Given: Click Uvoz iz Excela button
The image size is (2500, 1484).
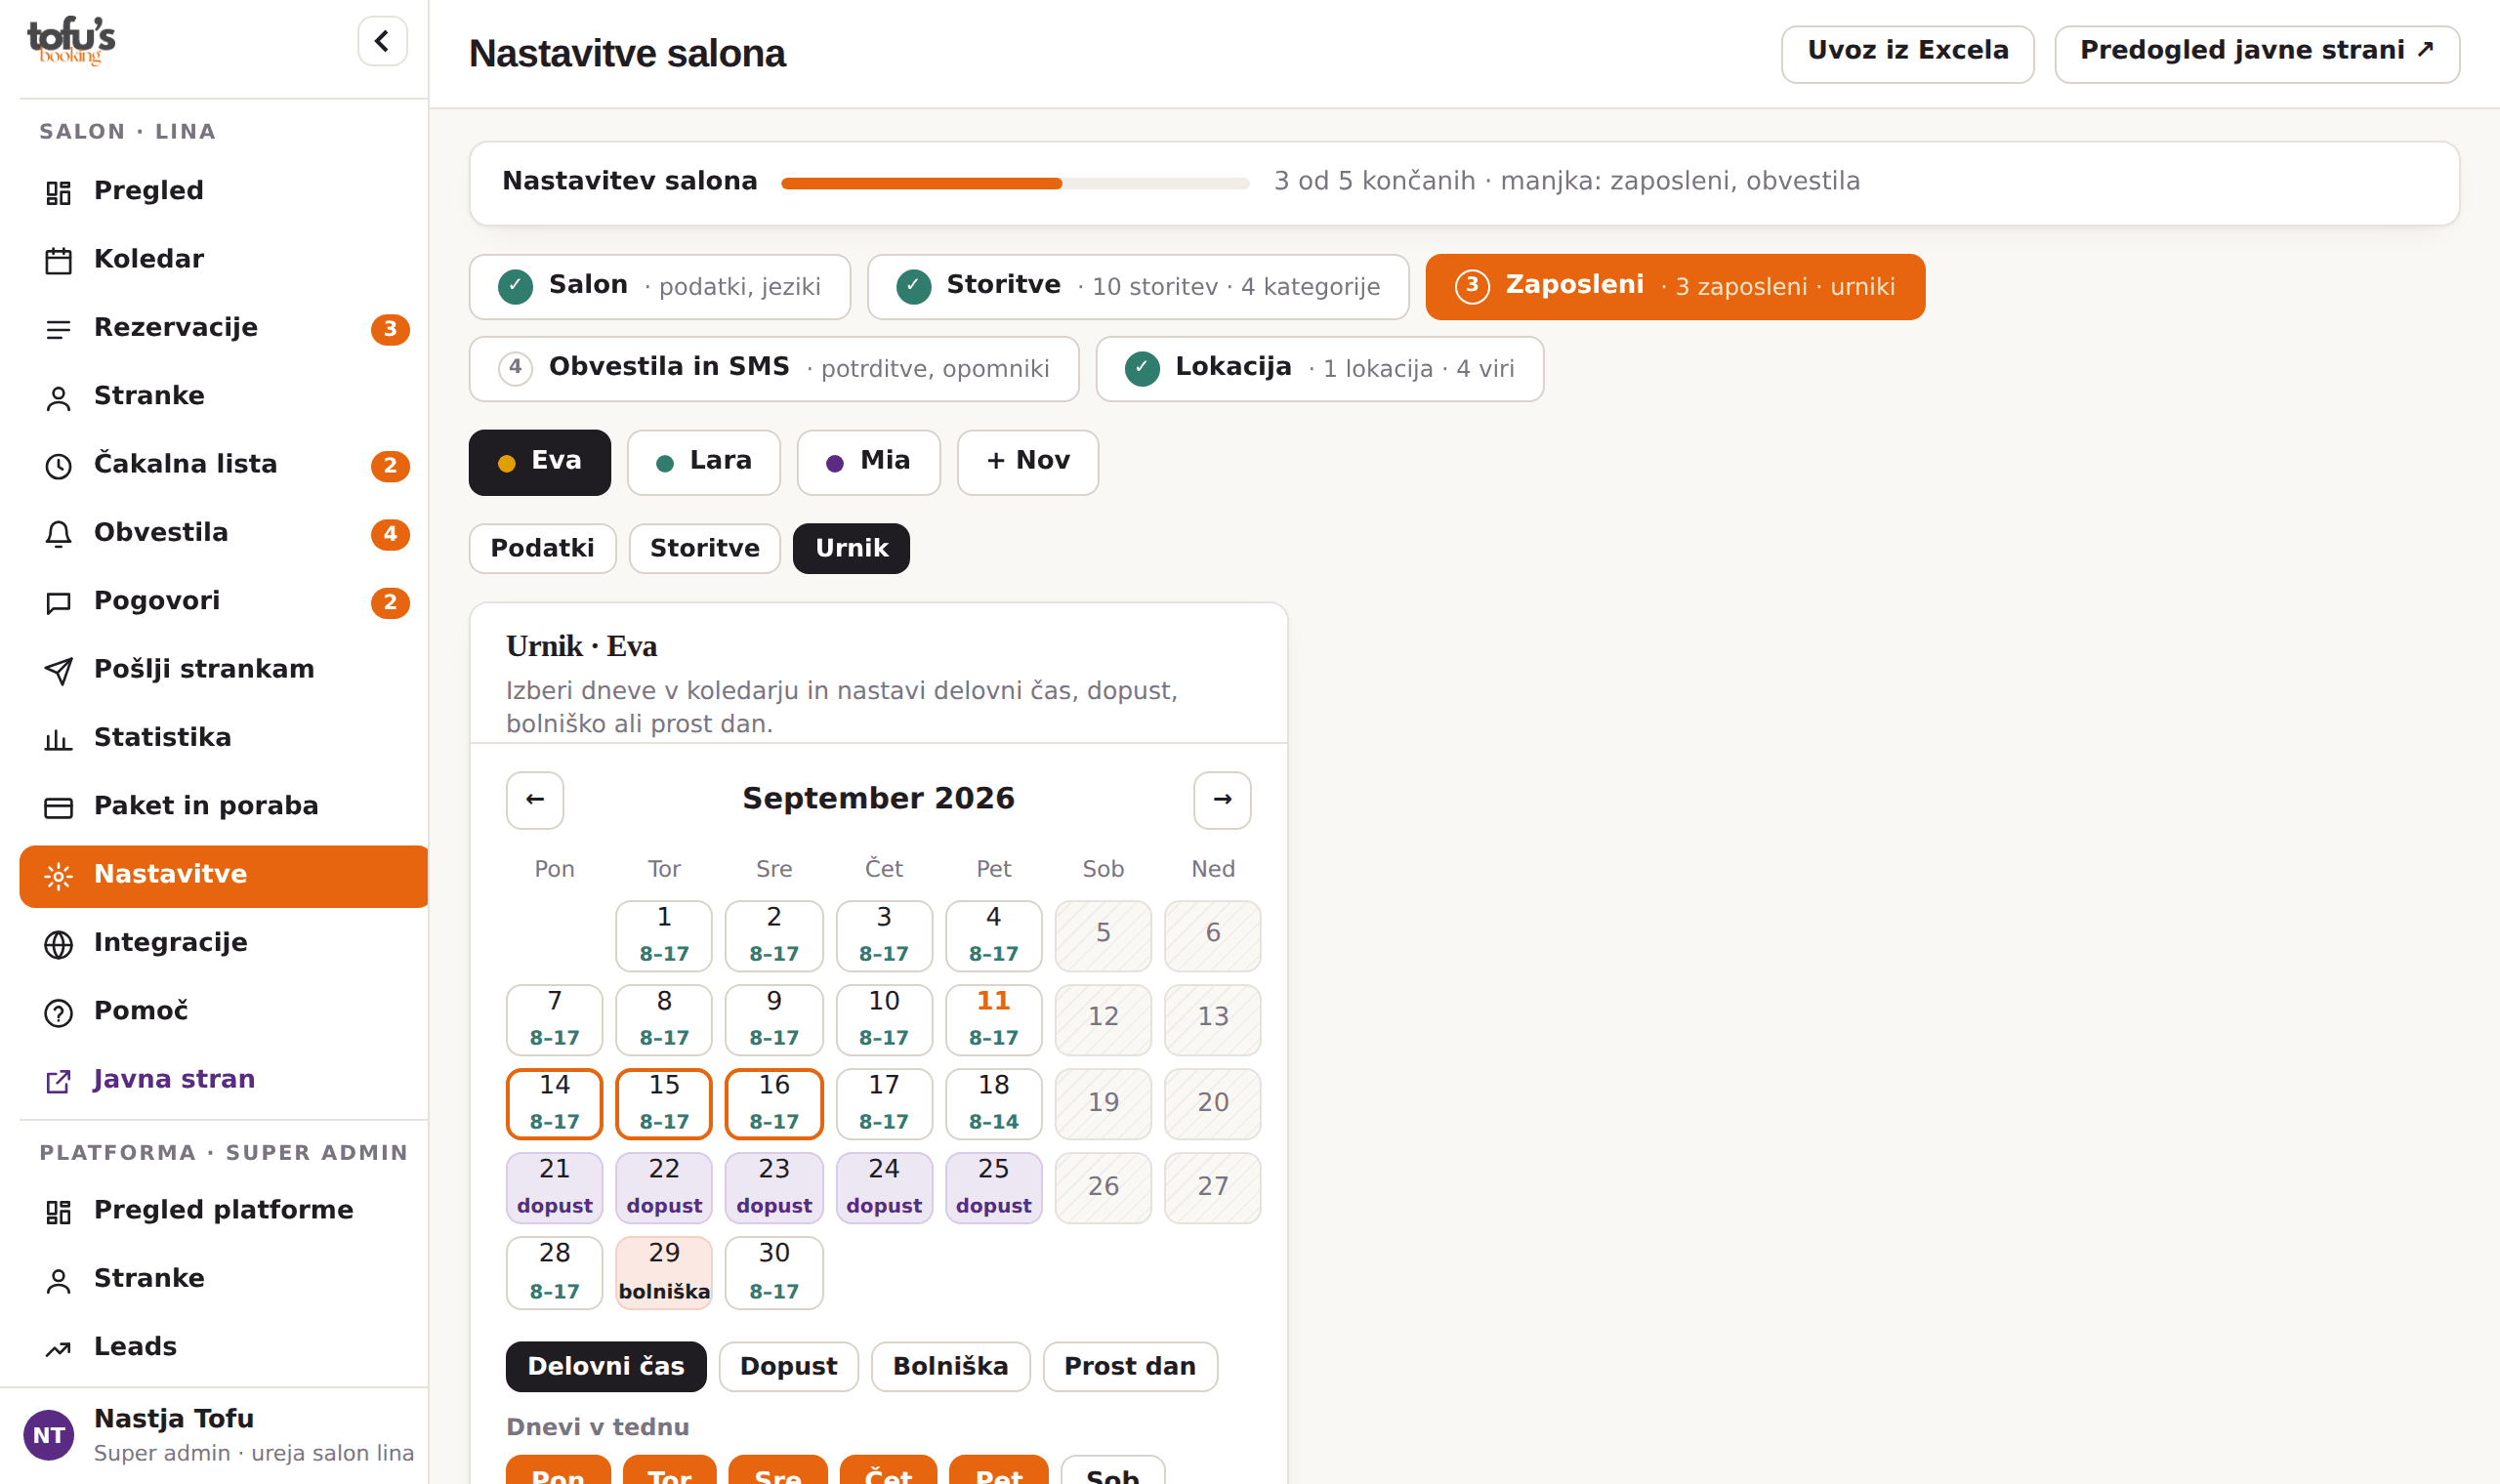Looking at the screenshot, I should (x=1907, y=53).
